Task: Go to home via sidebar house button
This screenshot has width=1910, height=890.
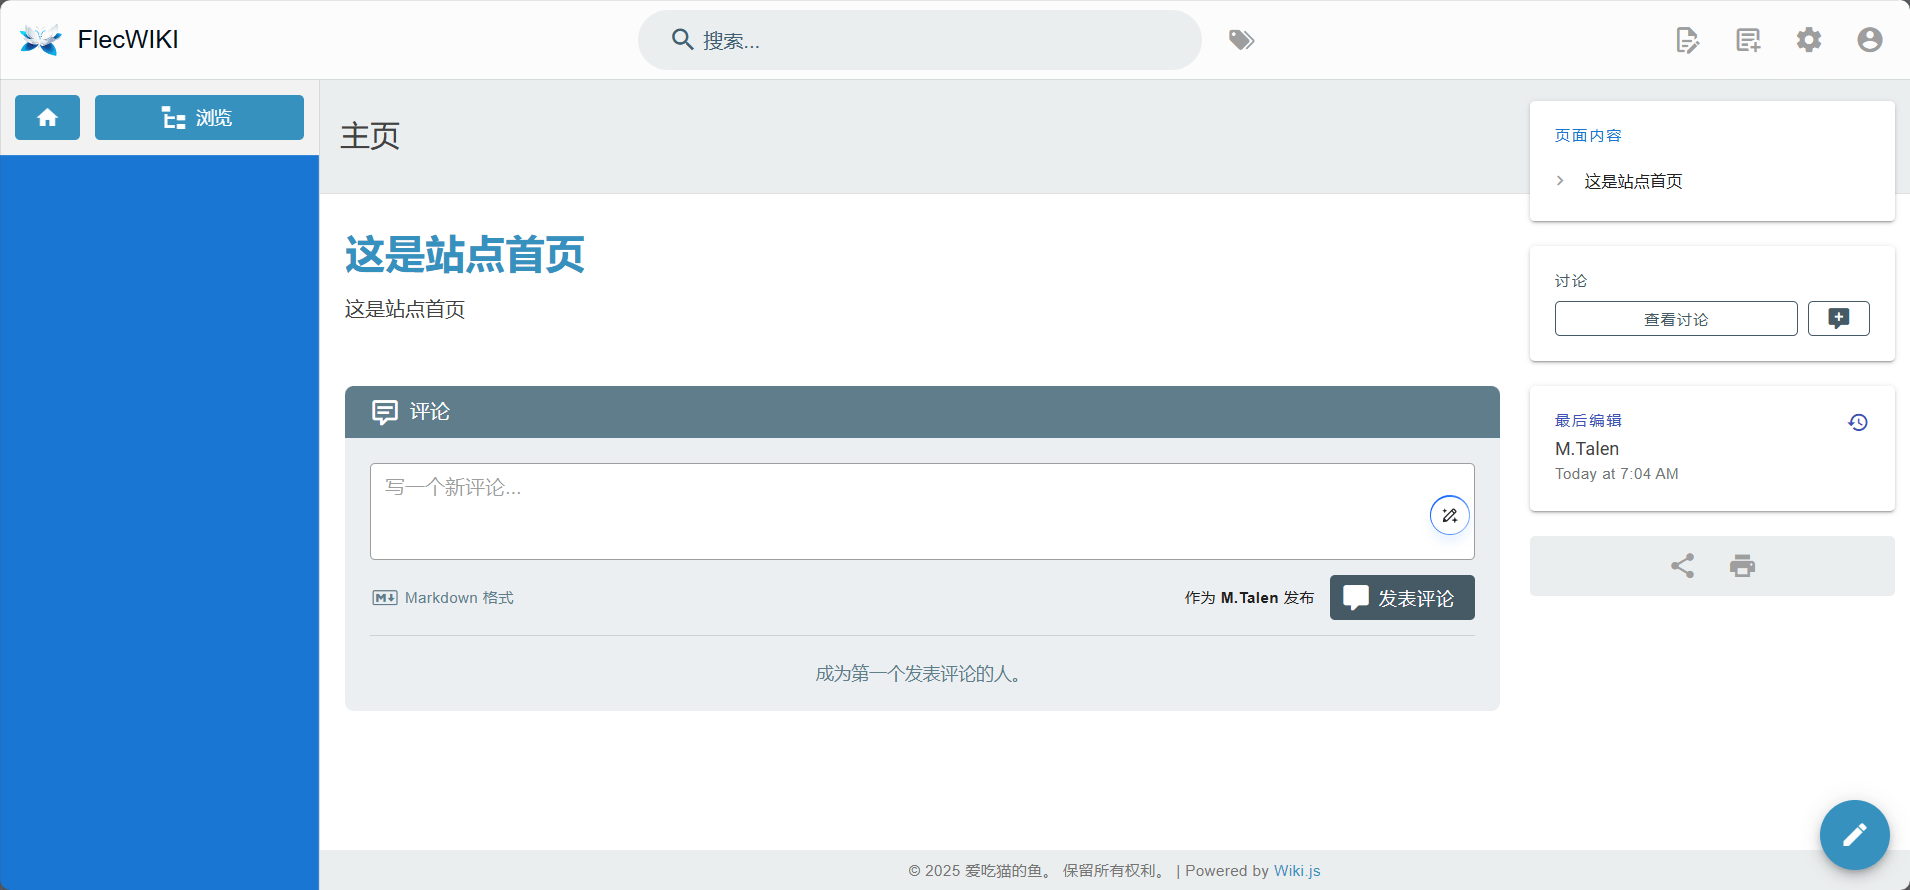Action: (x=47, y=118)
